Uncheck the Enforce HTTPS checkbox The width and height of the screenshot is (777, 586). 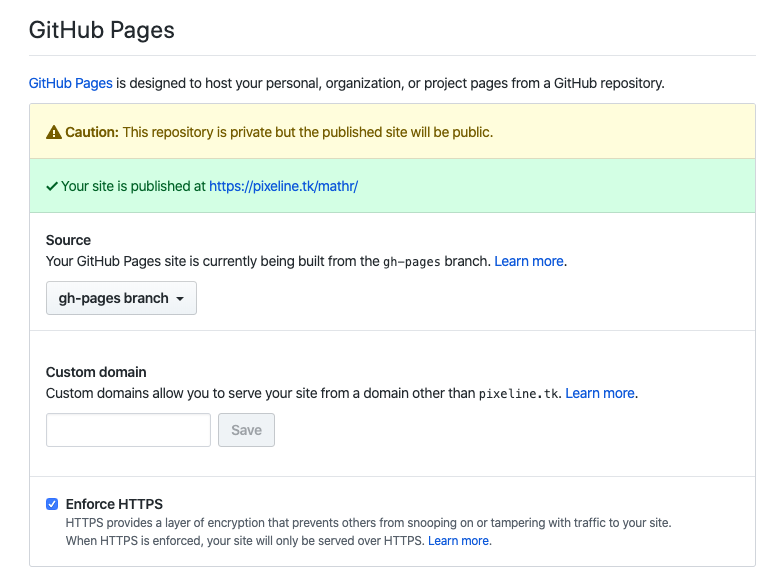[52, 504]
